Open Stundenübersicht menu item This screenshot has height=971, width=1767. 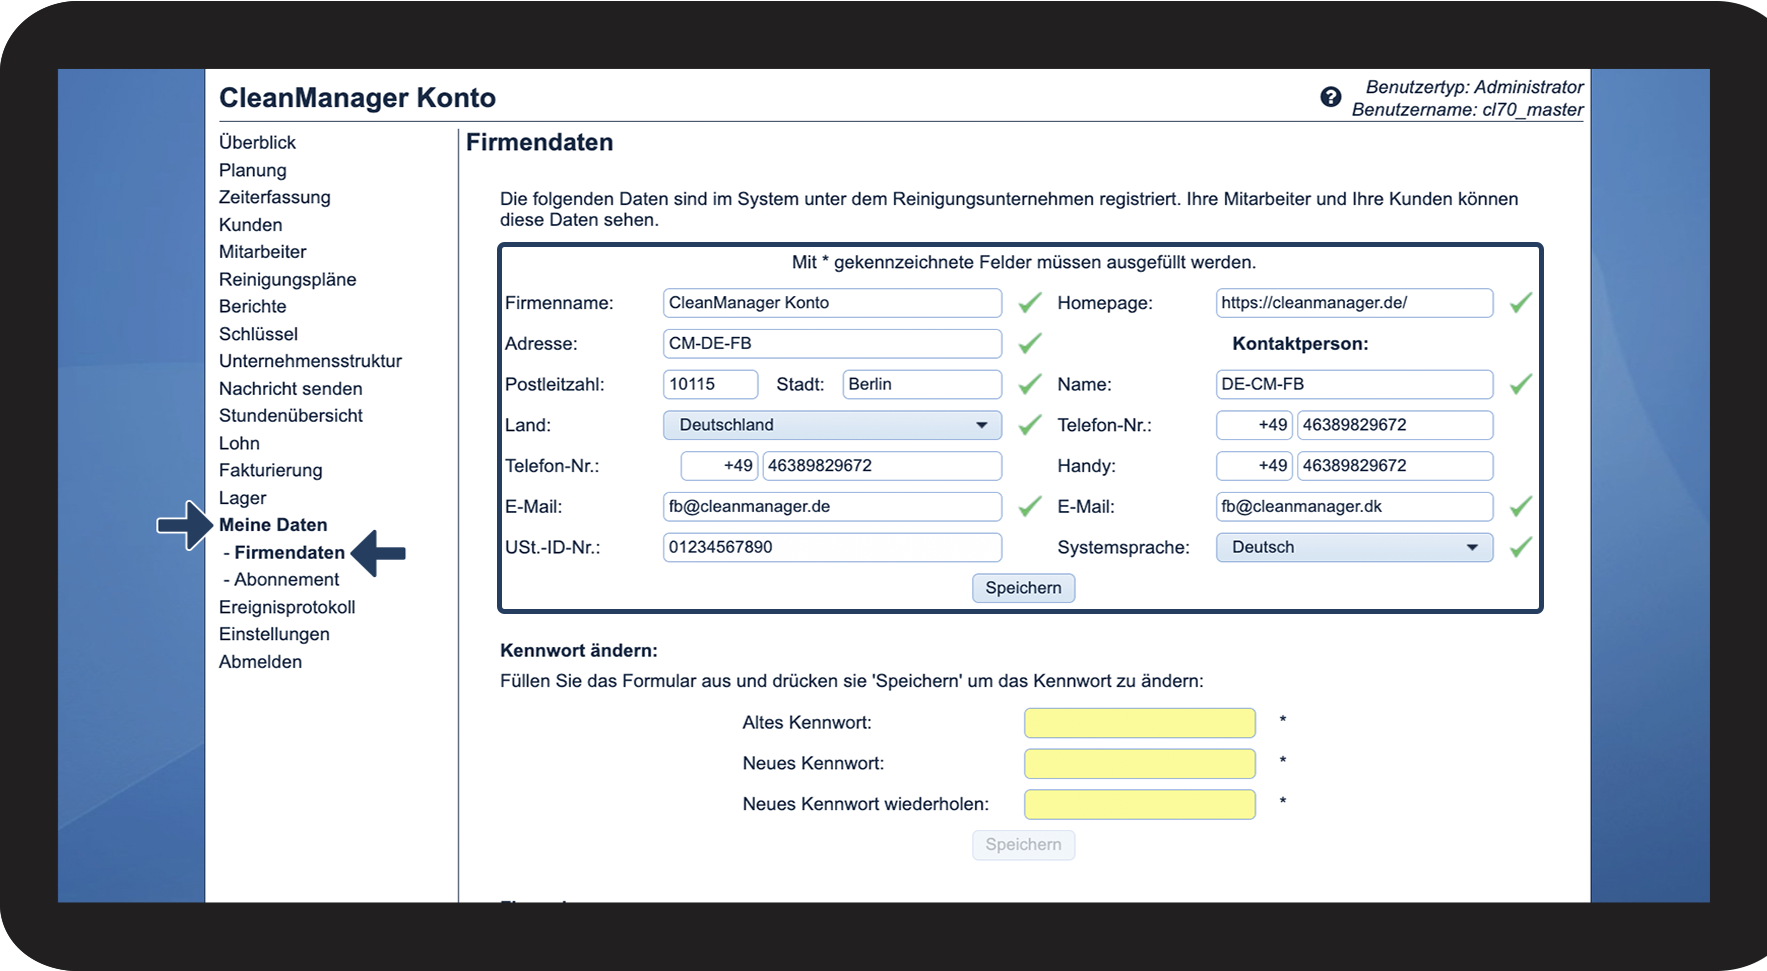click(x=291, y=416)
